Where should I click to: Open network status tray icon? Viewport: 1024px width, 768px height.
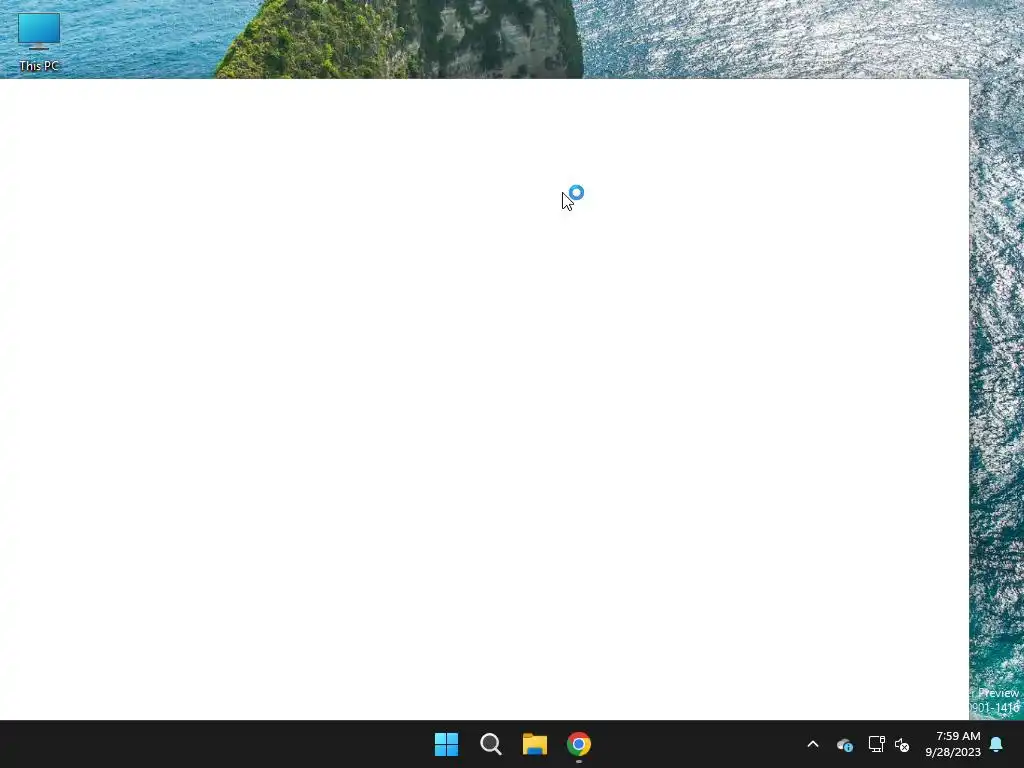876,744
